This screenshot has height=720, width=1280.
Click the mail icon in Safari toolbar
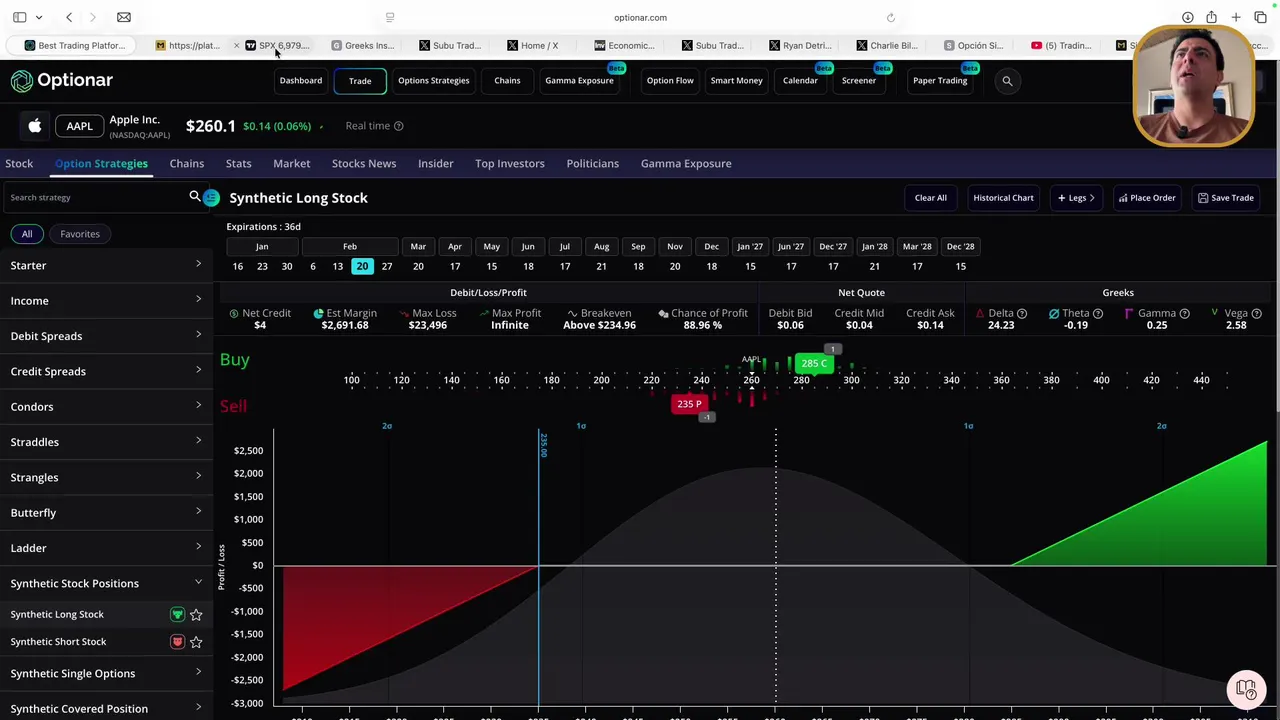point(124,17)
